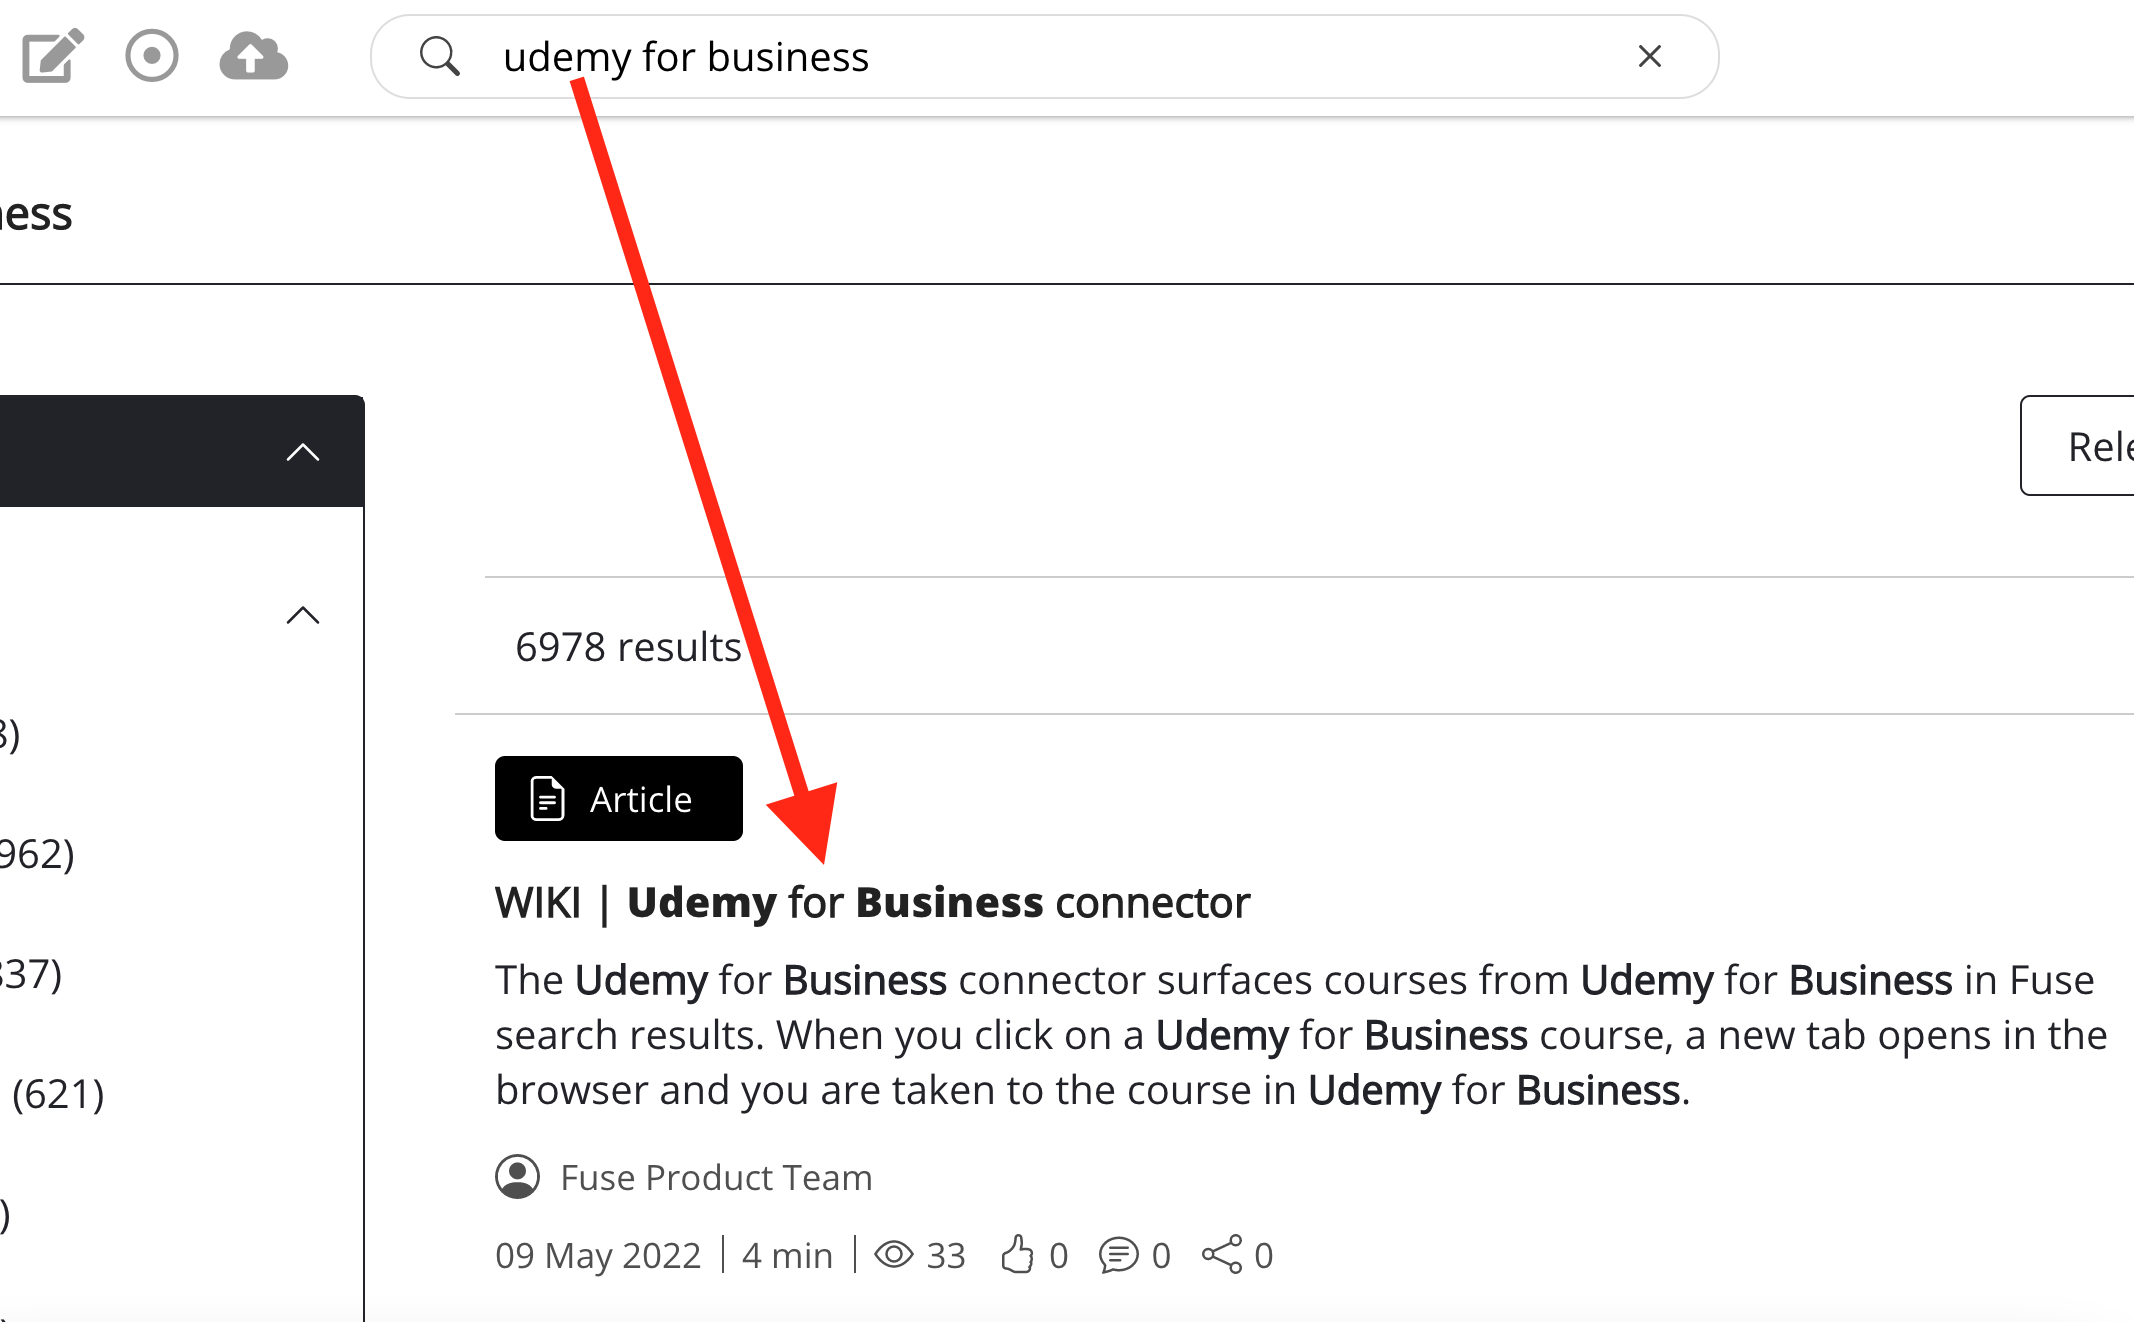This screenshot has width=2134, height=1322.
Task: Click the cloud upload icon
Action: click(x=254, y=56)
